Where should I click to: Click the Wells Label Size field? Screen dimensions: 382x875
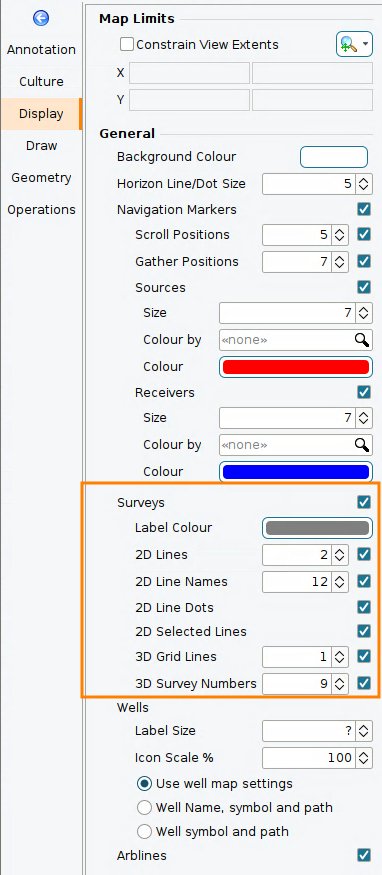click(x=309, y=730)
